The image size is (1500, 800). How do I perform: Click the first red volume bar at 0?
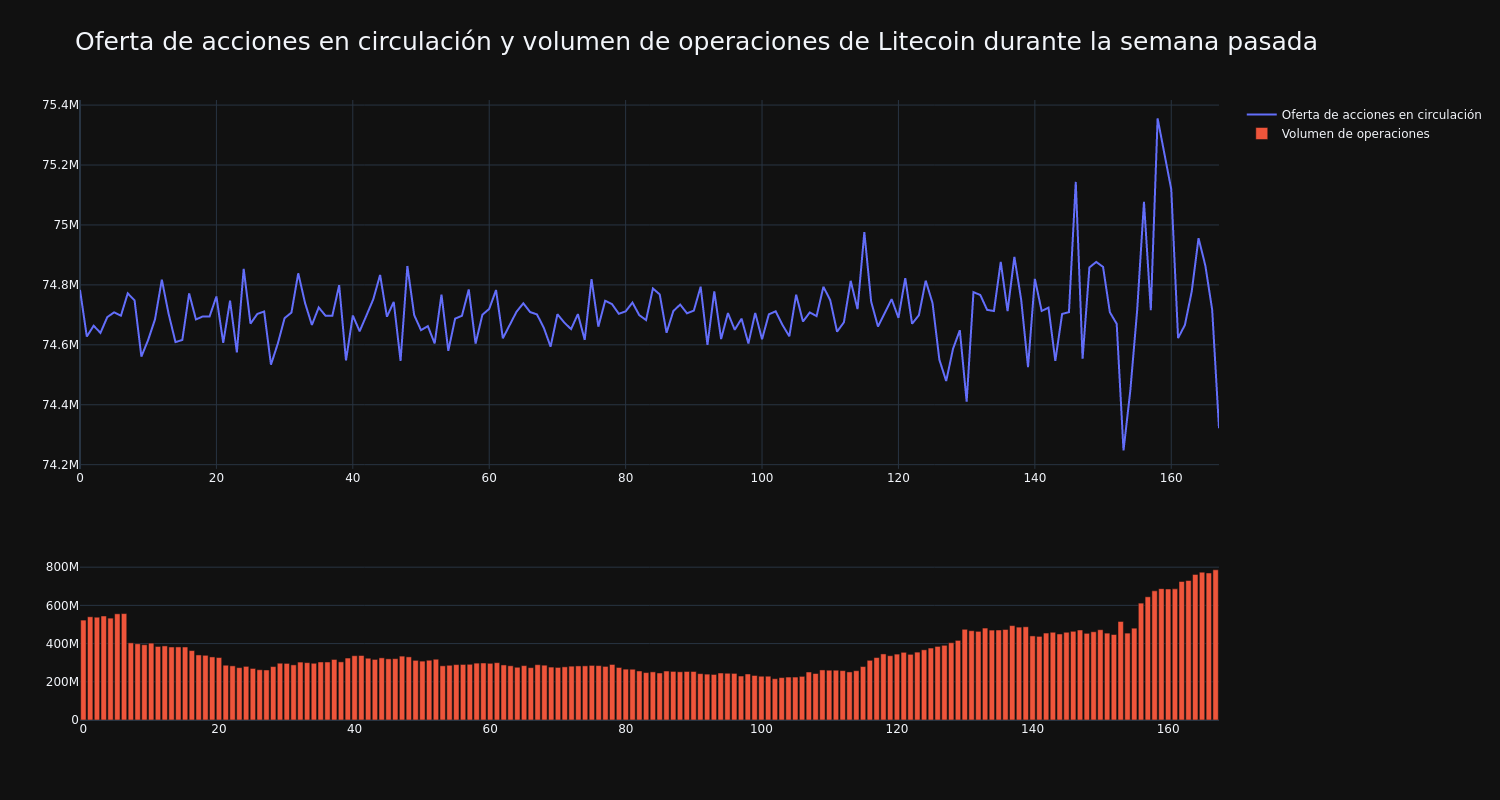point(83,670)
